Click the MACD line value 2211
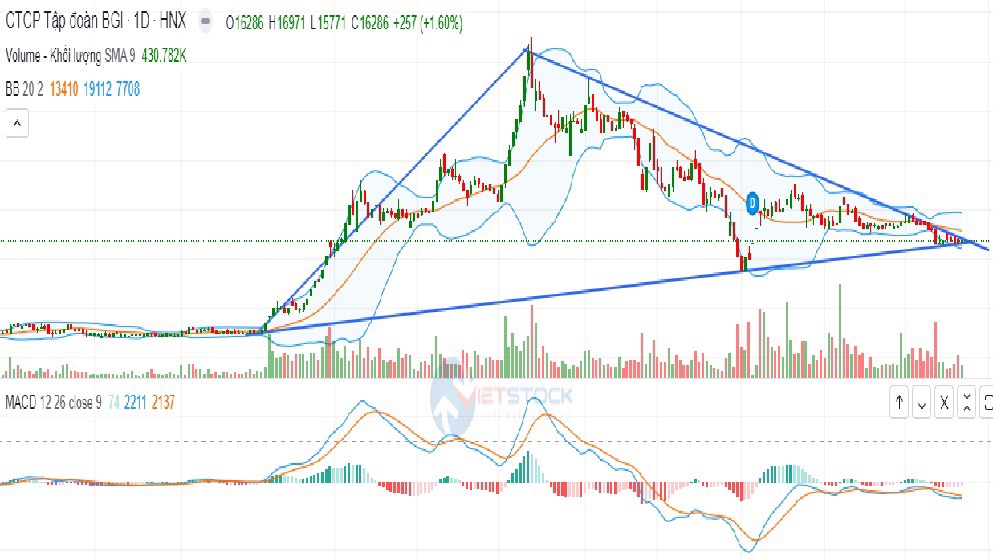The height and width of the screenshot is (559, 993). click(135, 403)
